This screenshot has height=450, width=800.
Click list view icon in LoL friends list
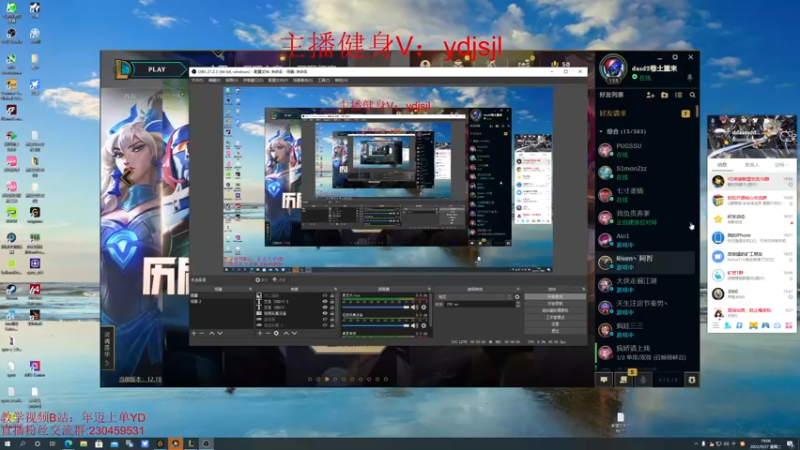(679, 95)
